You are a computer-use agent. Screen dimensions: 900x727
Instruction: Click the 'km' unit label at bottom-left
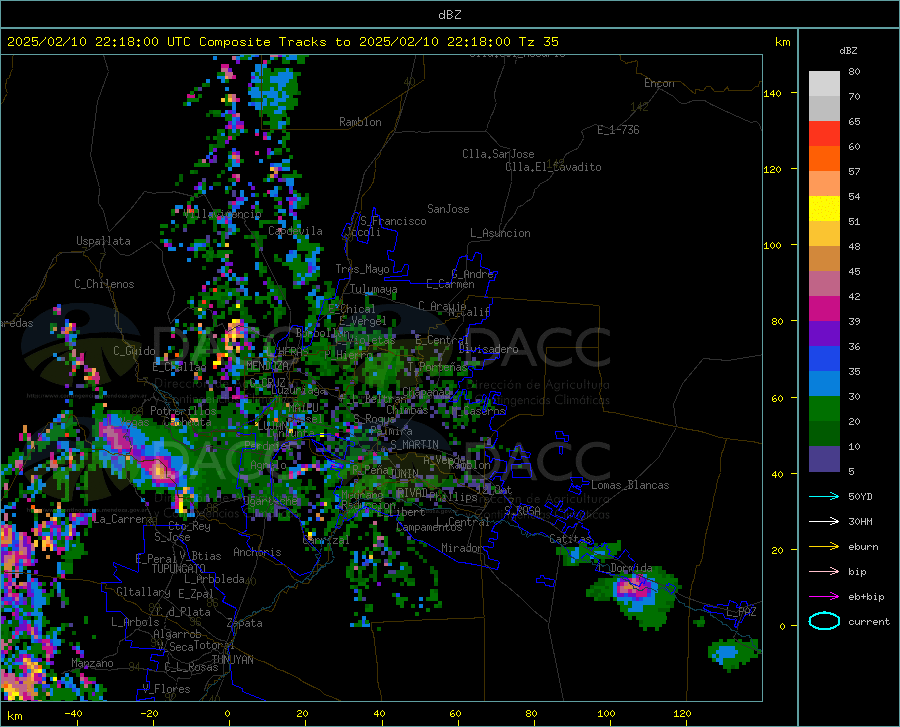[x=14, y=716]
